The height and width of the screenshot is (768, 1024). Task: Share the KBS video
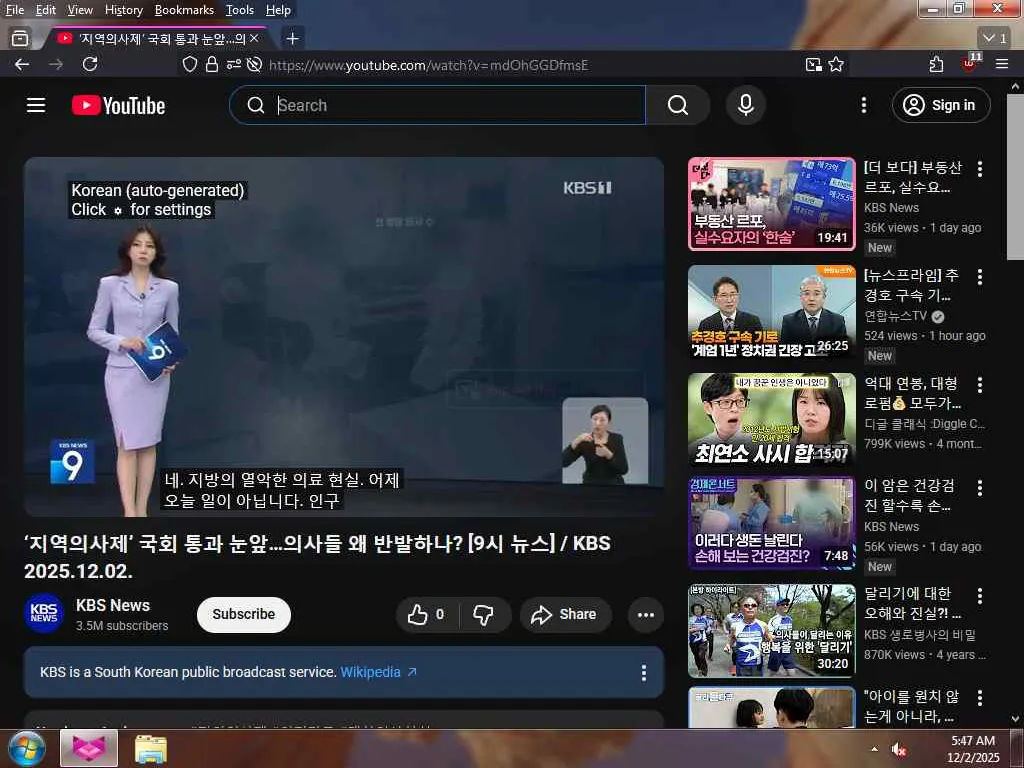tap(565, 615)
